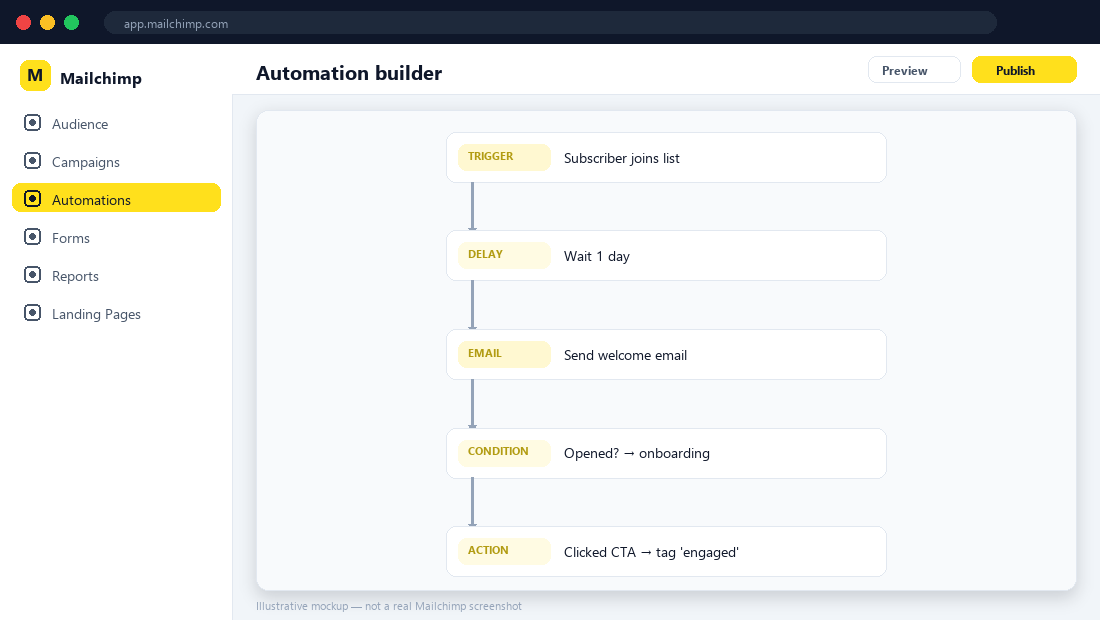Image resolution: width=1100 pixels, height=620 pixels.
Task: Click the Campaigns sidebar icon
Action: click(x=32, y=161)
